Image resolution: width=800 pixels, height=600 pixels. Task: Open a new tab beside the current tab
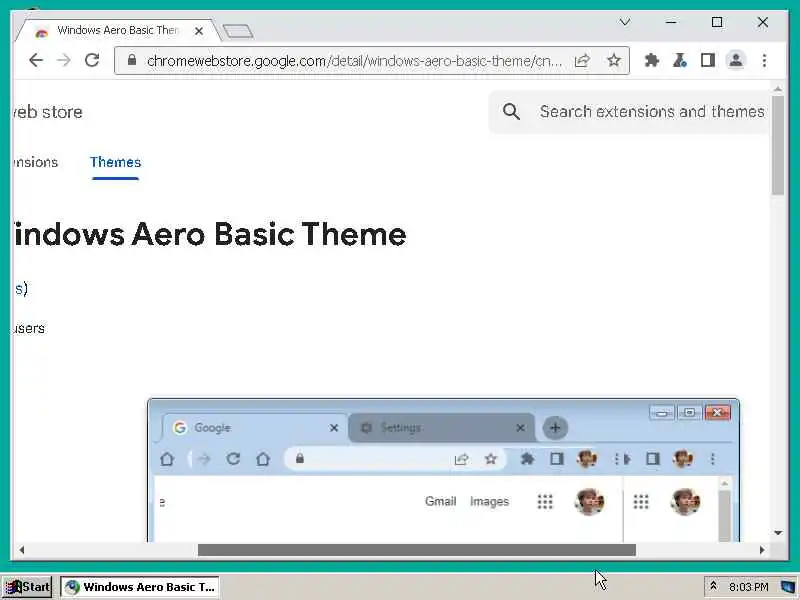coord(238,31)
